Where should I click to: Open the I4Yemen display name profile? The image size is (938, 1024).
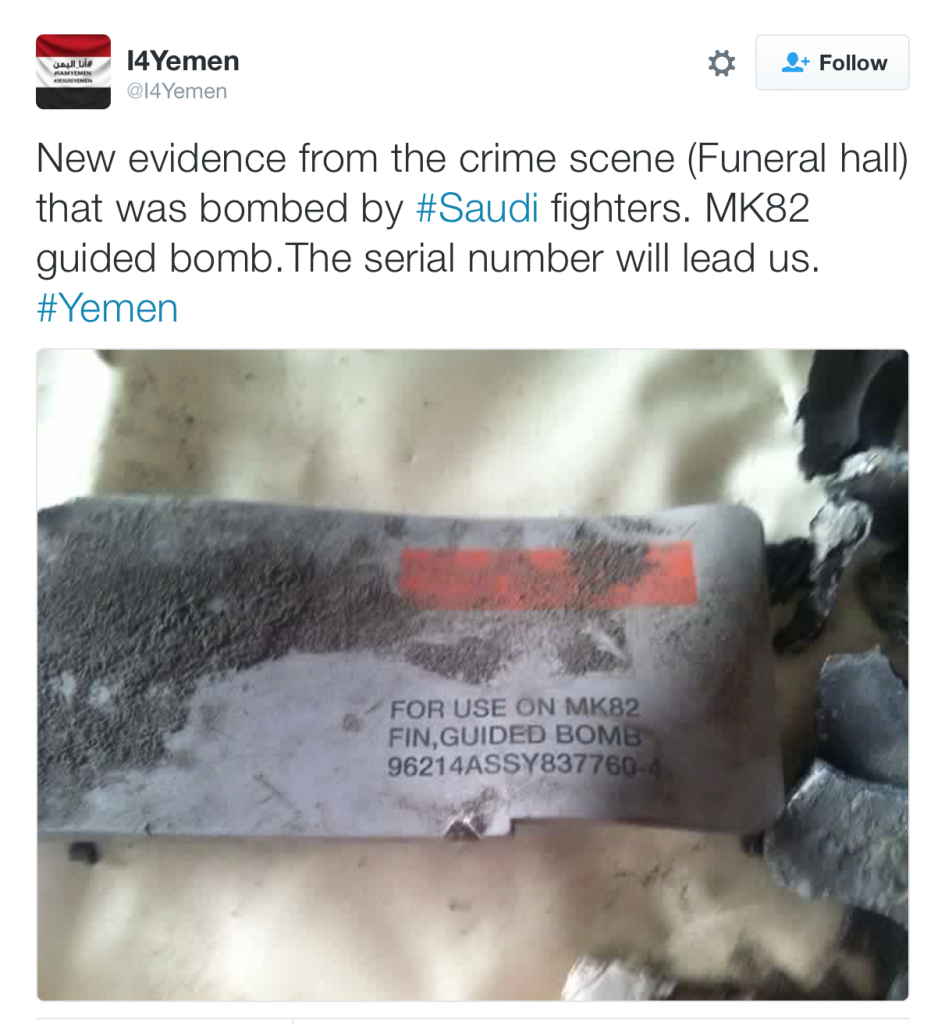pyautogui.click(x=183, y=61)
